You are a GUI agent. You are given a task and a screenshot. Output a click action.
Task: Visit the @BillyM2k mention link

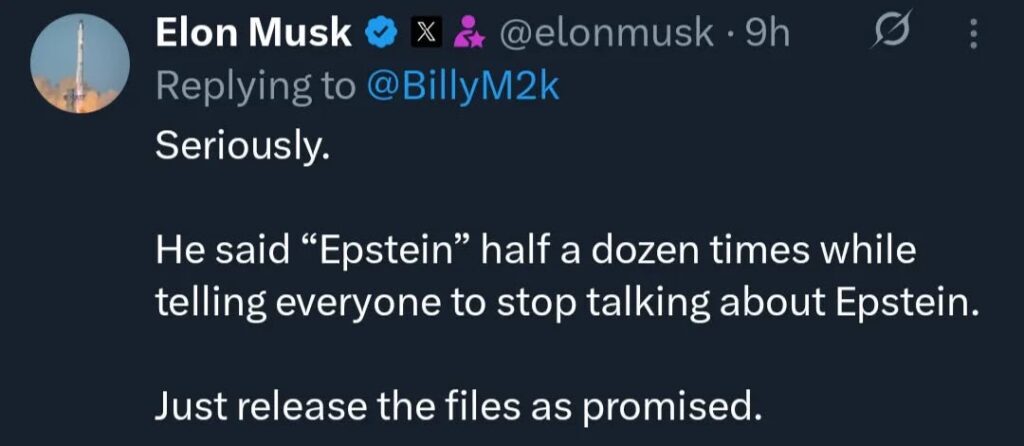pos(461,87)
